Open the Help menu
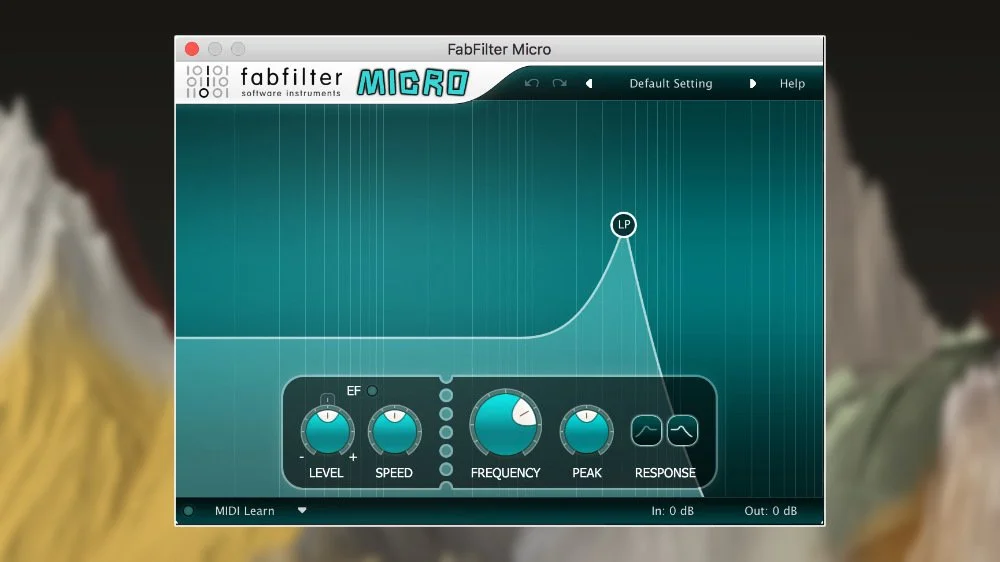Viewport: 1000px width, 562px height. click(x=792, y=84)
